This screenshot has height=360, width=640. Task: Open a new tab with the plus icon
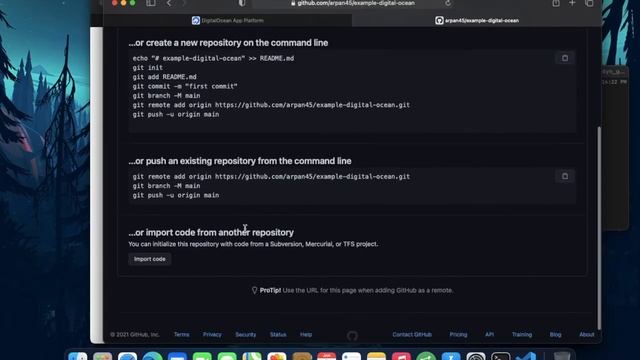pos(572,3)
